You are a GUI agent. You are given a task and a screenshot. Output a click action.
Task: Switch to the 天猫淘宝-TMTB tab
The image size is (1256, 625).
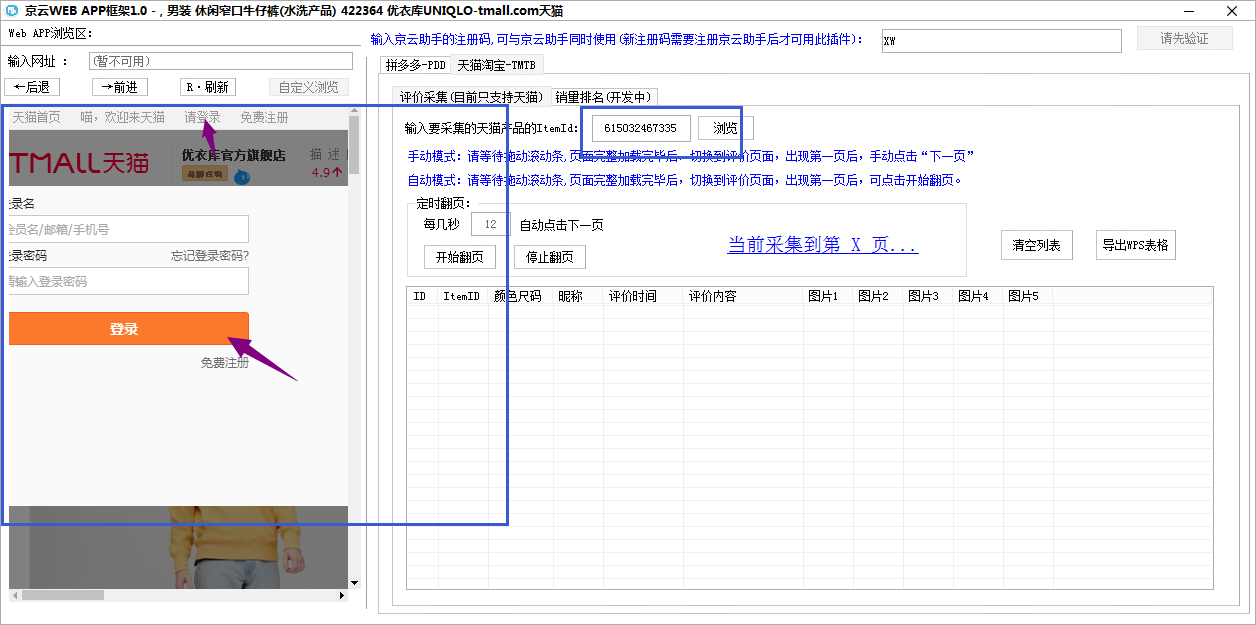(x=496, y=65)
